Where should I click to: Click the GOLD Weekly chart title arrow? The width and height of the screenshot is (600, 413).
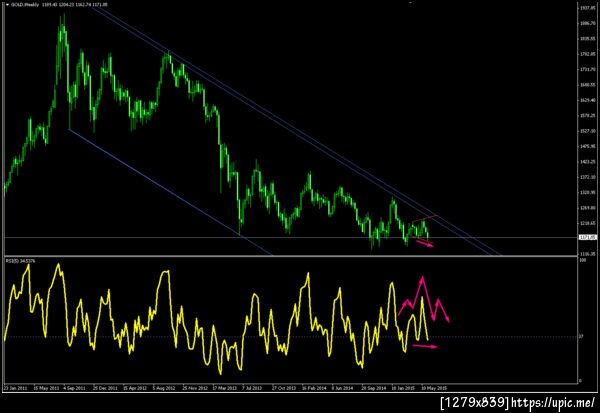[x=7, y=5]
